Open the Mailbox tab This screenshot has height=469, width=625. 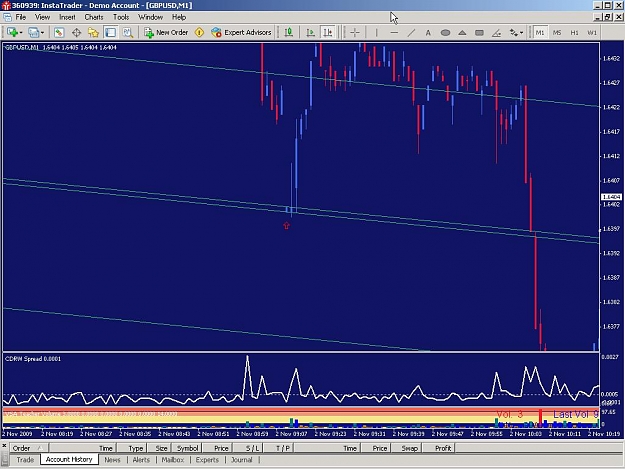click(173, 460)
